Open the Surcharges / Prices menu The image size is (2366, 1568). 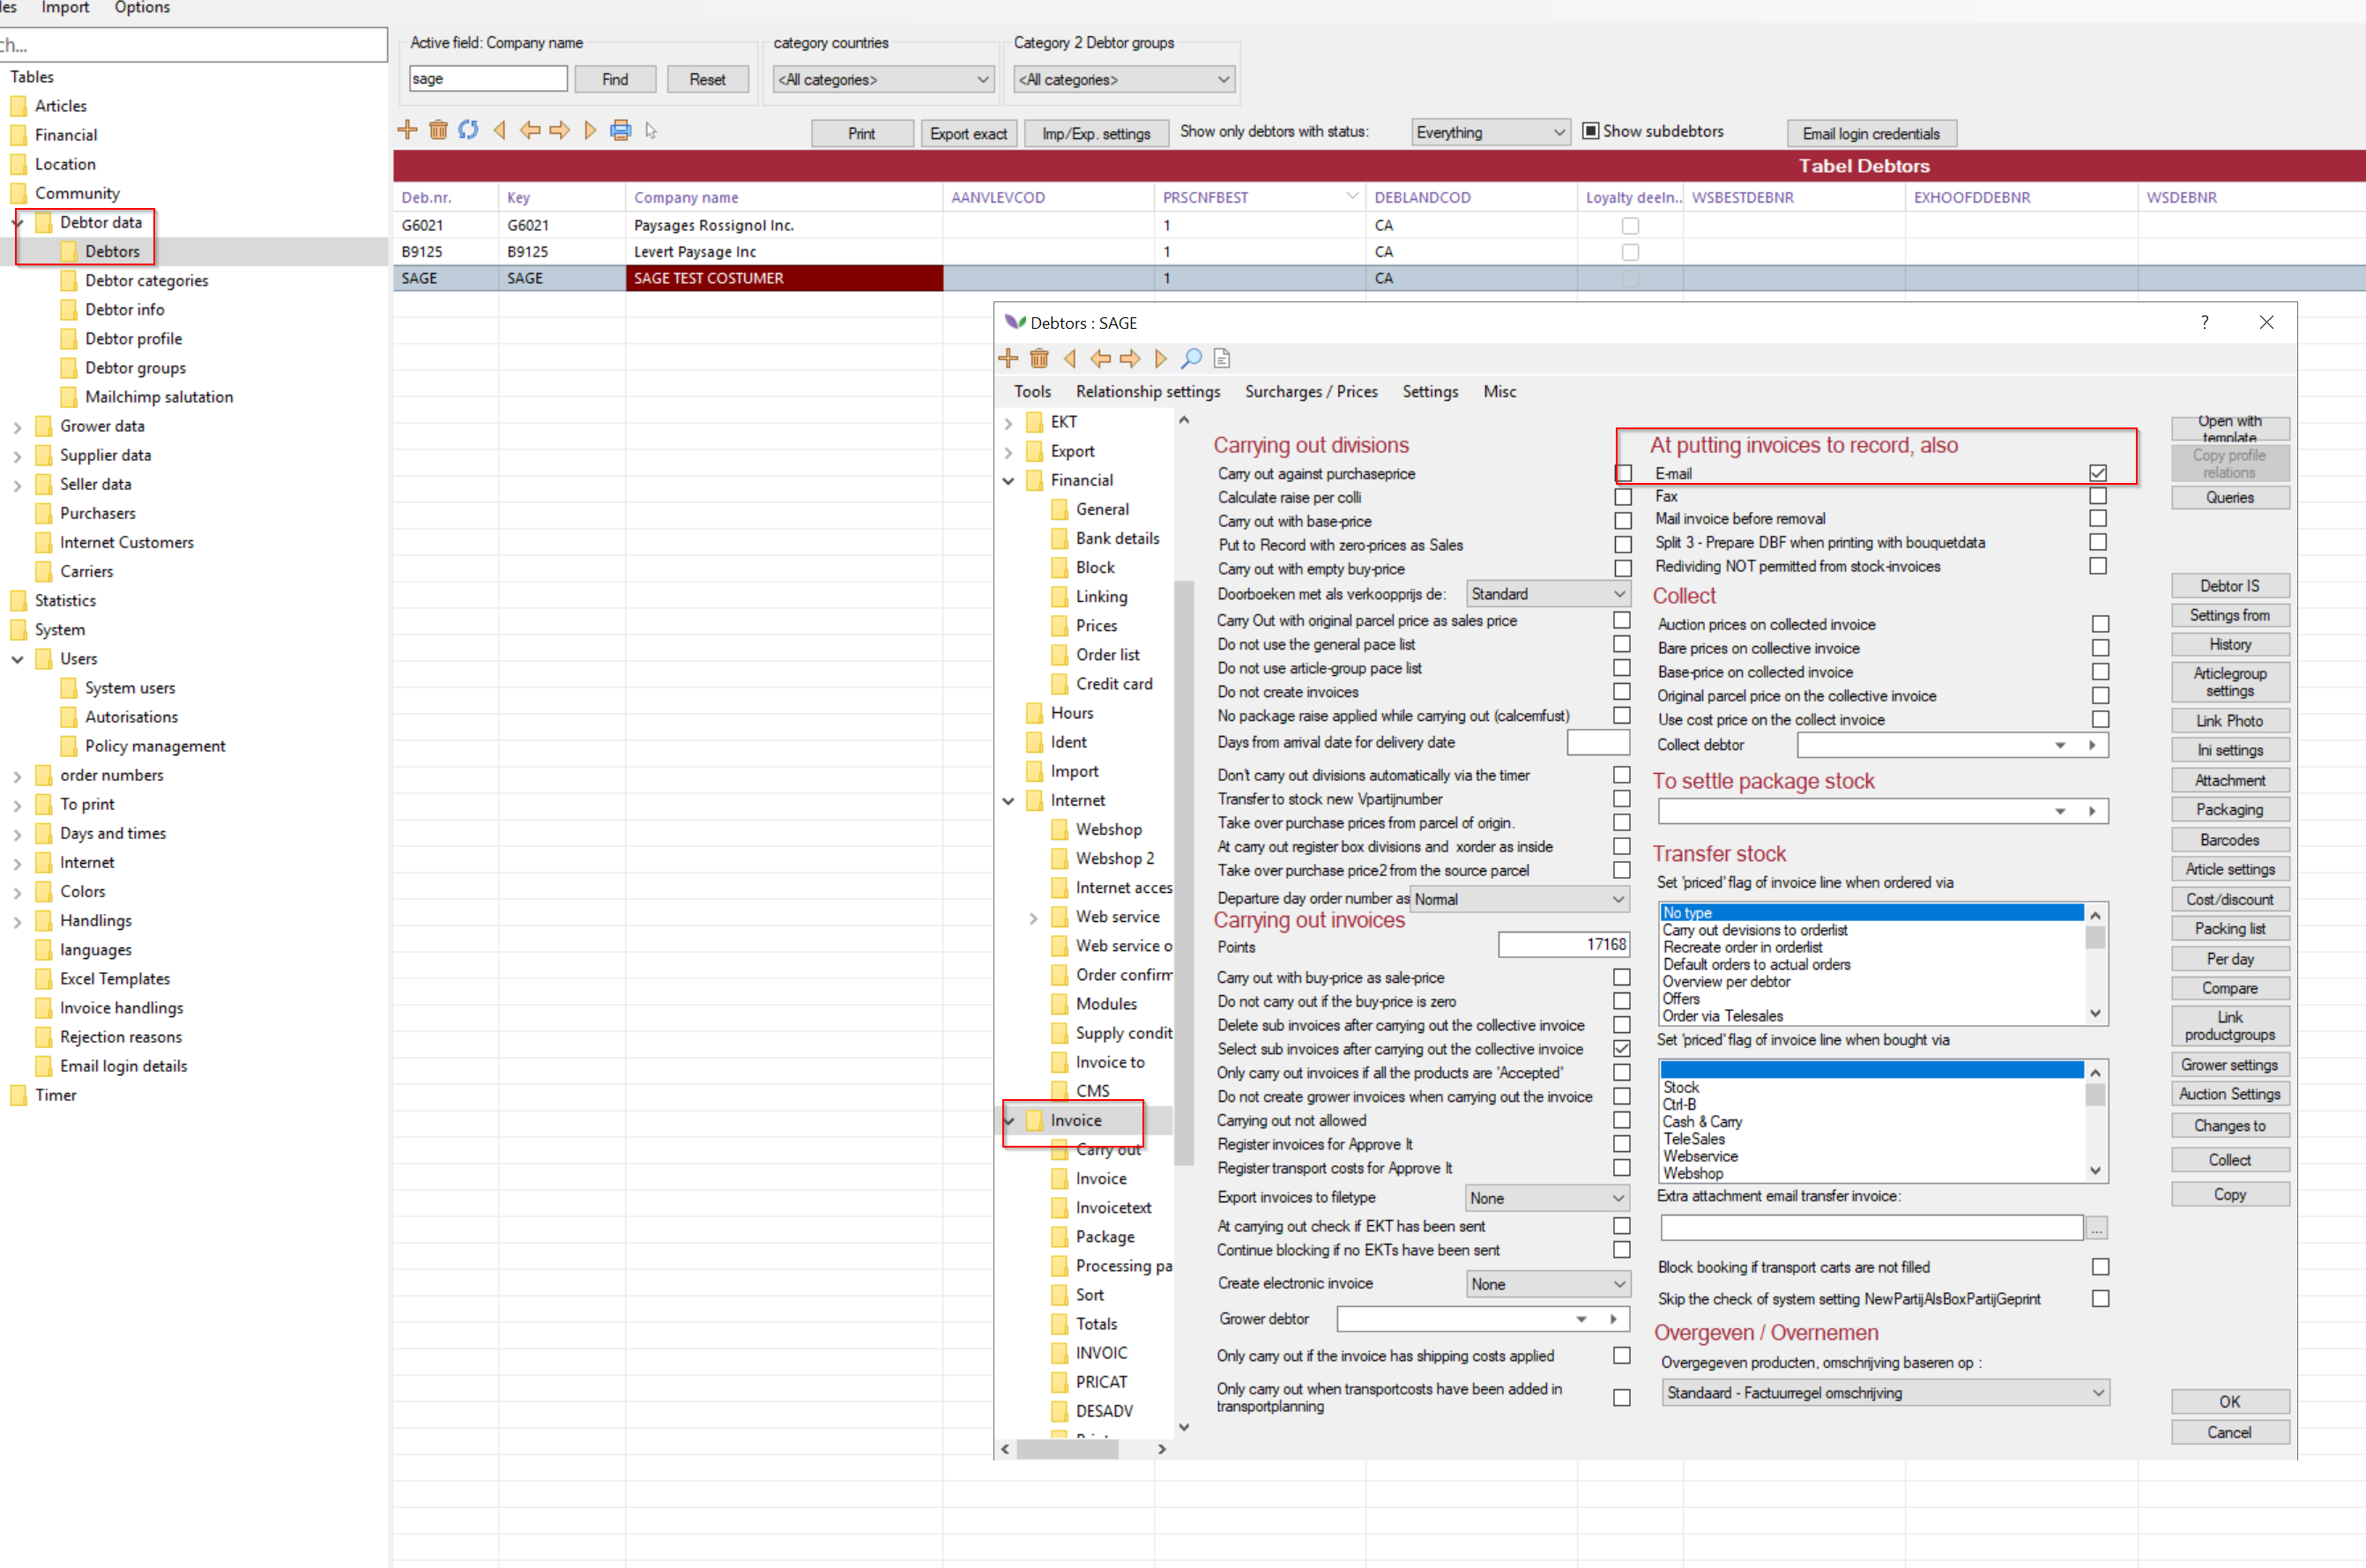[x=1310, y=391]
